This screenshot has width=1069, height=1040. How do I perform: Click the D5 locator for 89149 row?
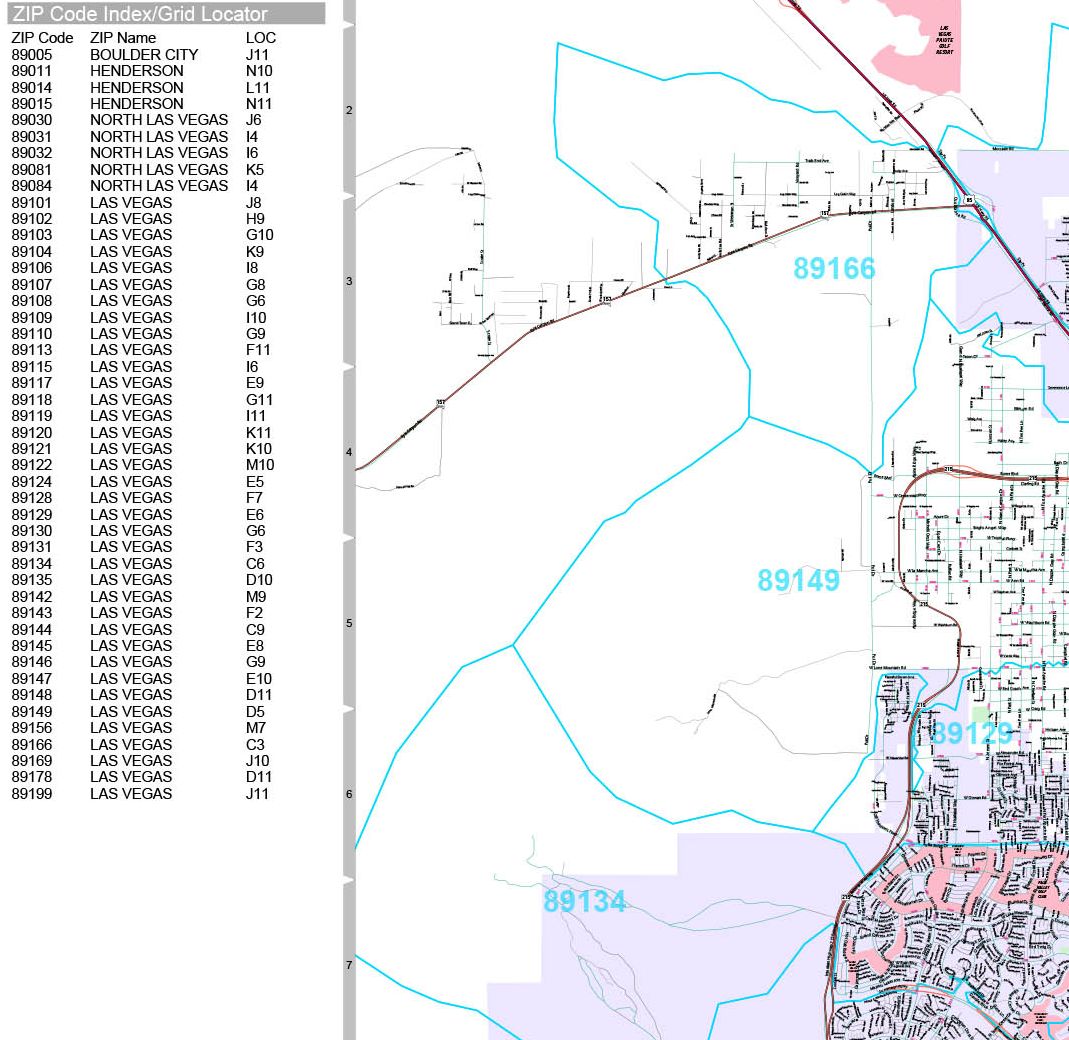coord(256,712)
